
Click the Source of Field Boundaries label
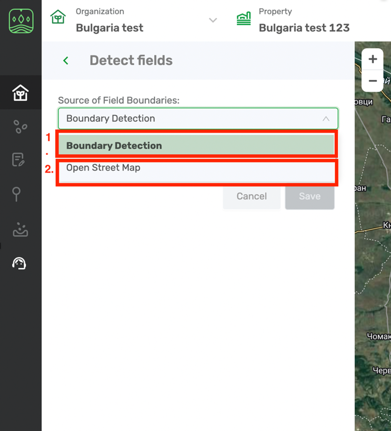pyautogui.click(x=119, y=100)
